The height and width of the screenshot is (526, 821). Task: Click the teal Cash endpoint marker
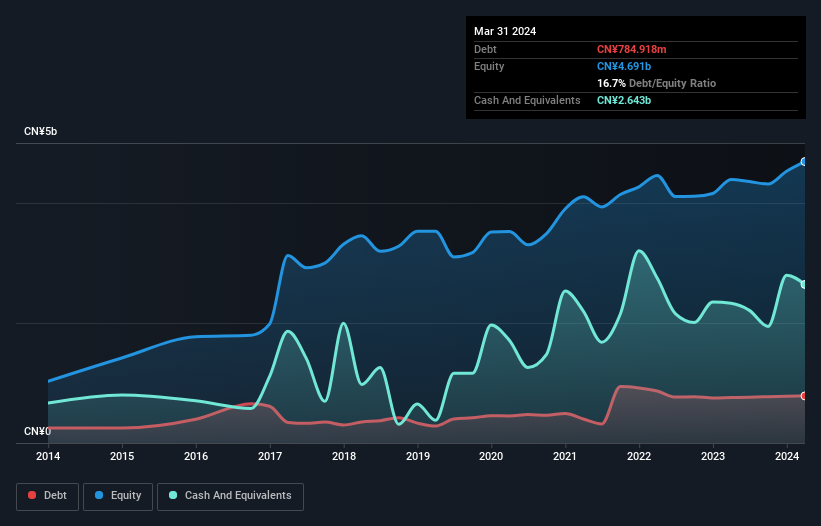pos(804,285)
